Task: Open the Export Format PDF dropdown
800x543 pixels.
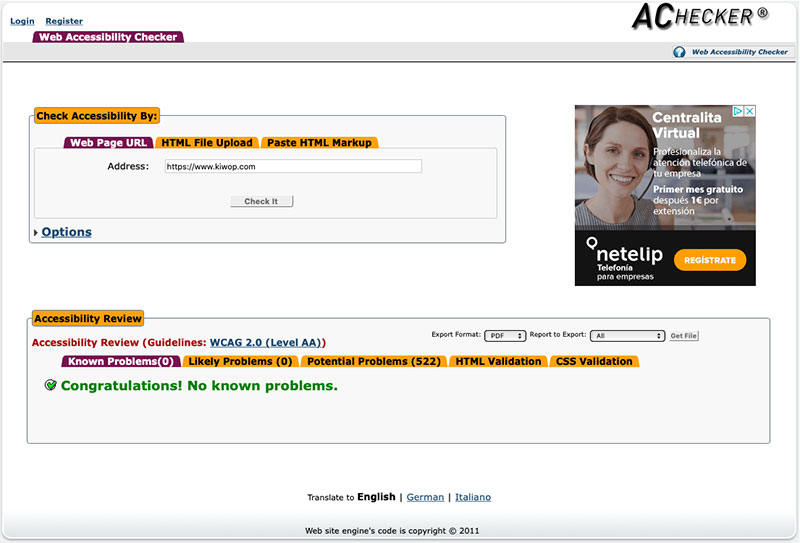Action: [505, 336]
